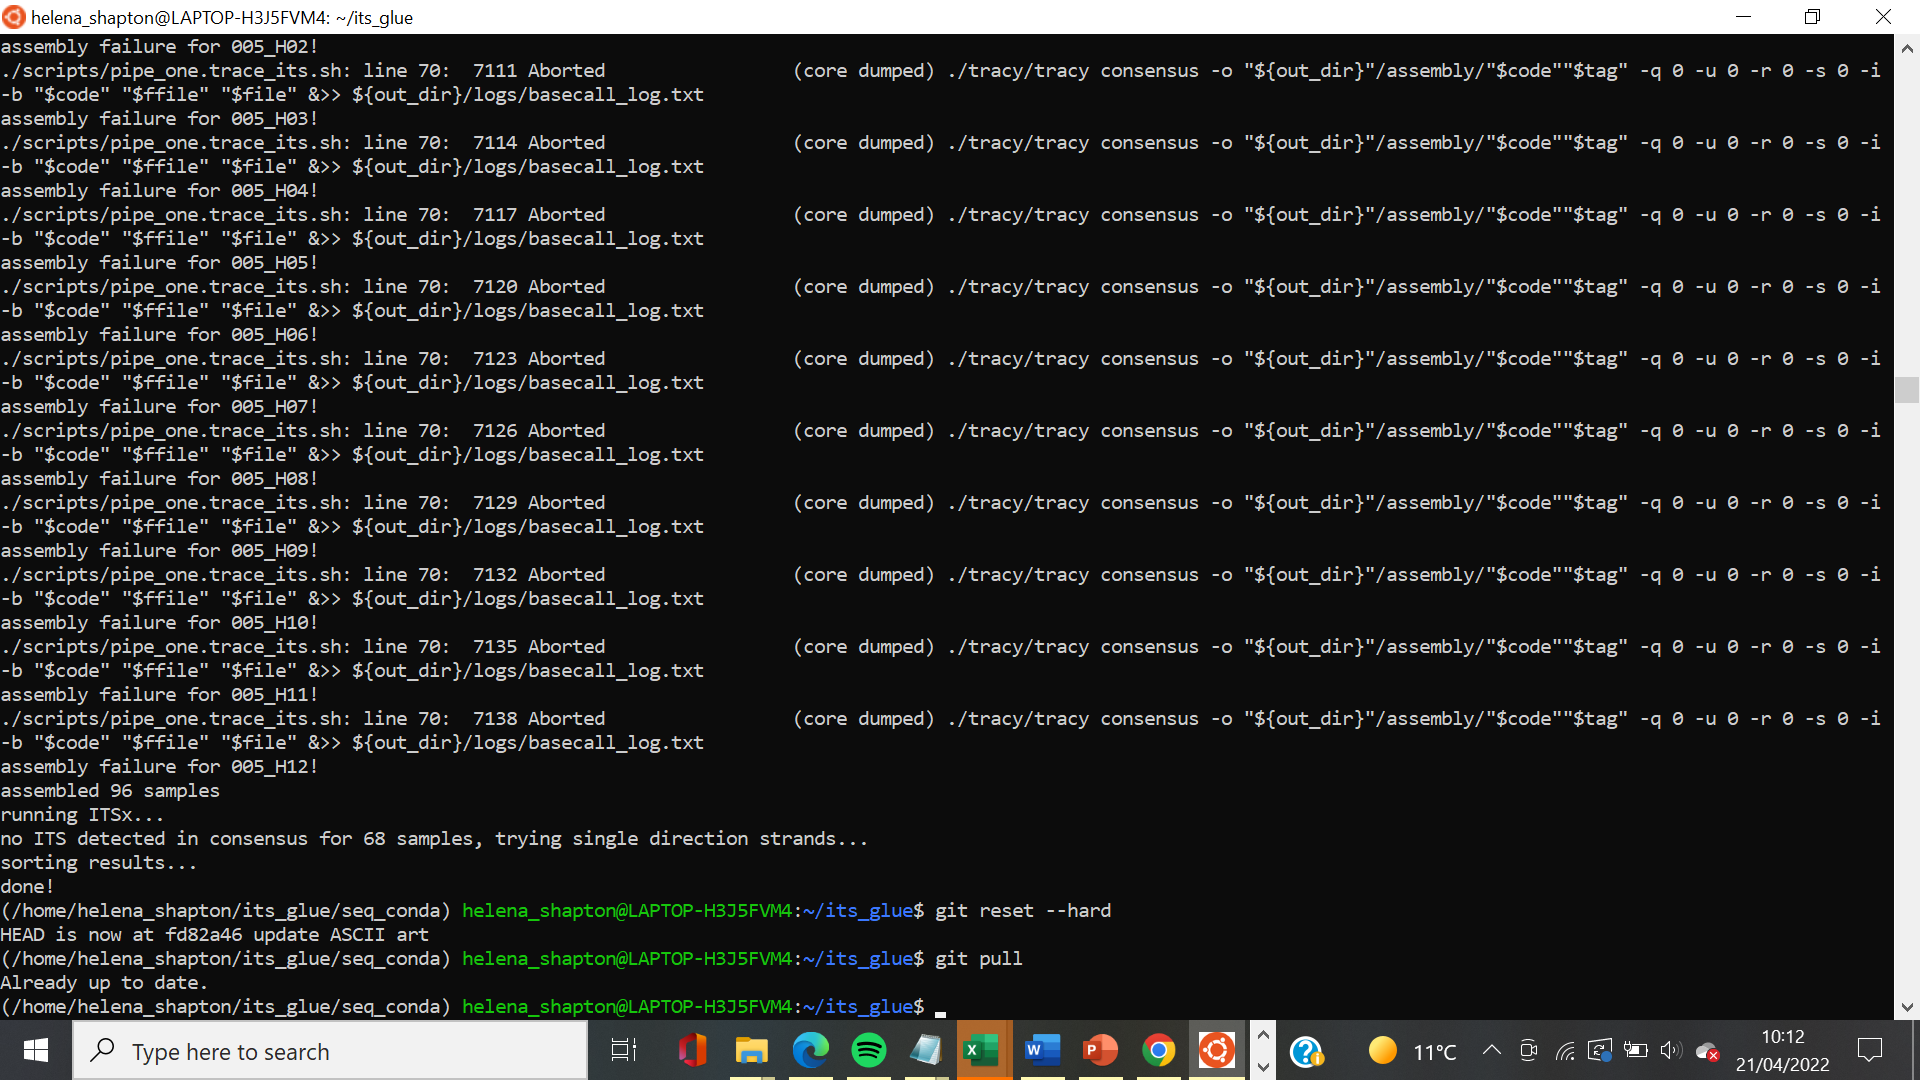1920x1080 pixels.
Task: Select the active Ubuntu terminal taskbar icon
Action: 1216,1050
